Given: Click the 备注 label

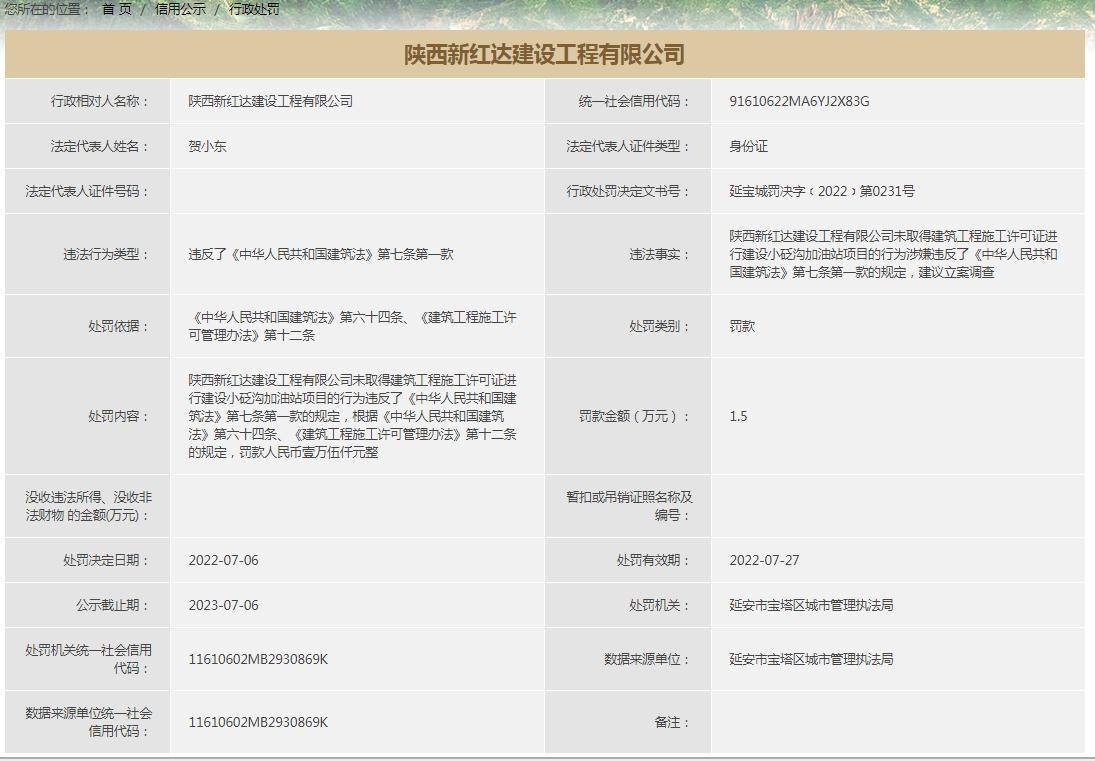Looking at the screenshot, I should [672, 722].
